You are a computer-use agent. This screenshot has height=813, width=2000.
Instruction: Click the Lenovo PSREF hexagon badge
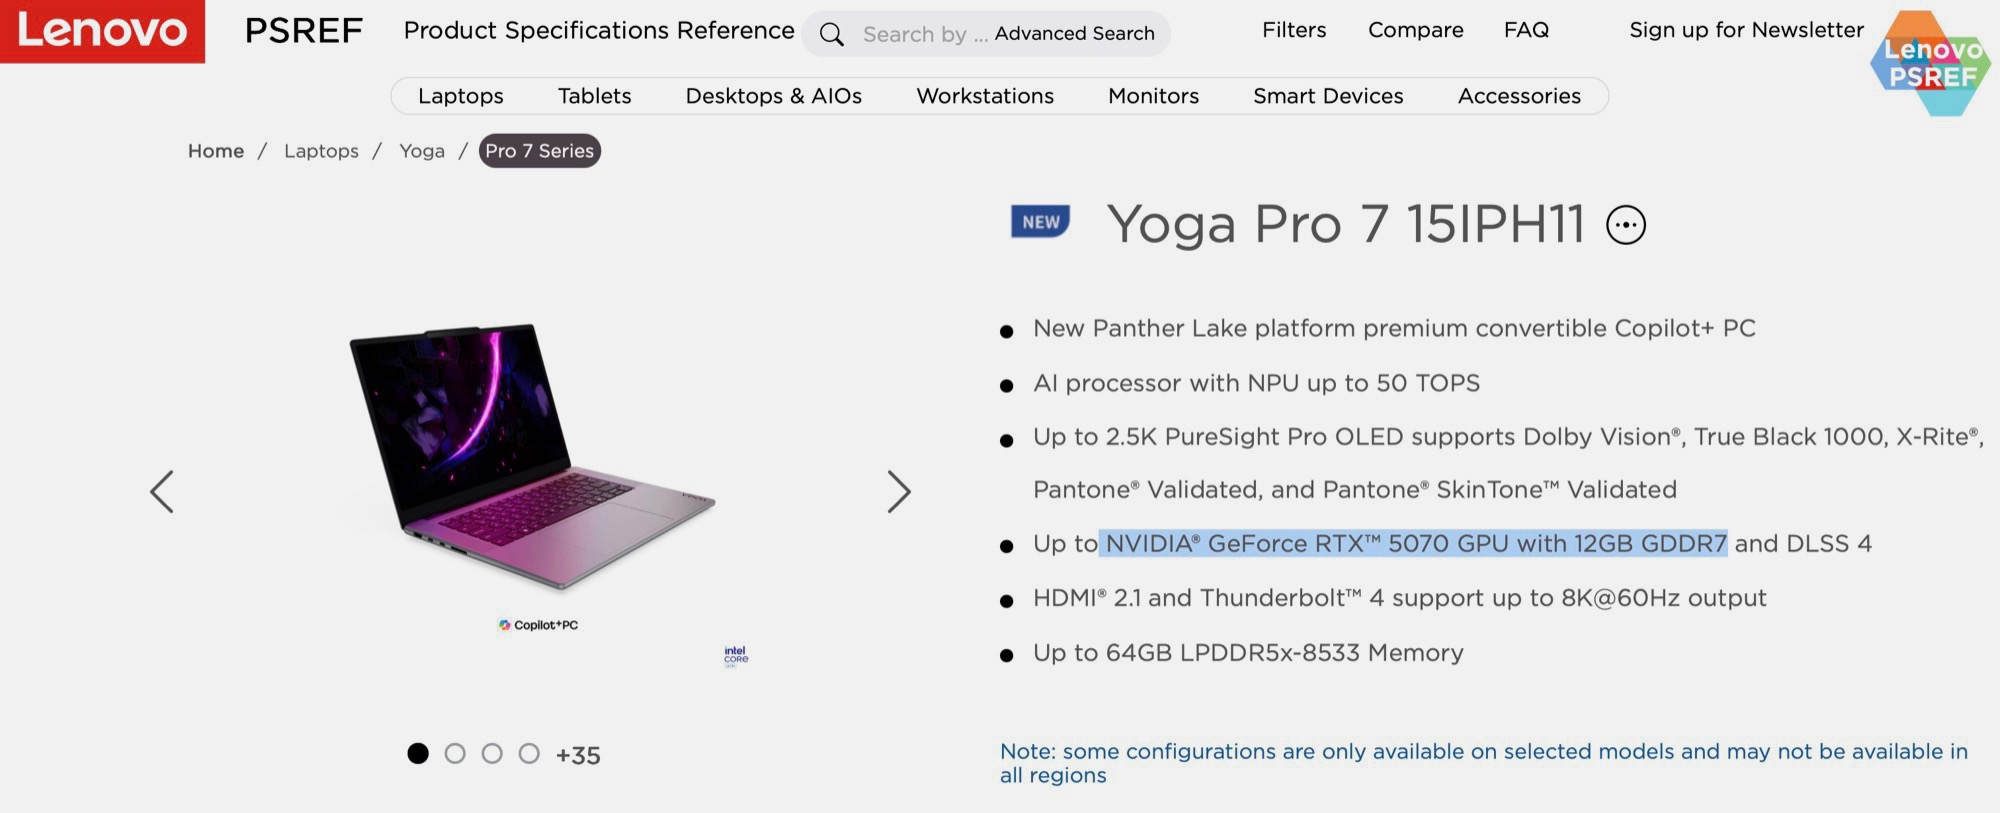point(1930,64)
